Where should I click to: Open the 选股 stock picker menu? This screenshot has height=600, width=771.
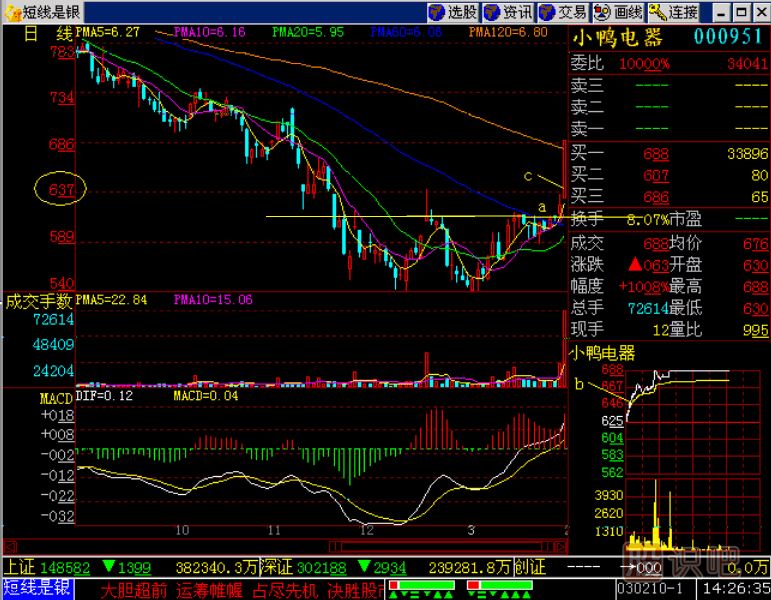pyautogui.click(x=453, y=12)
